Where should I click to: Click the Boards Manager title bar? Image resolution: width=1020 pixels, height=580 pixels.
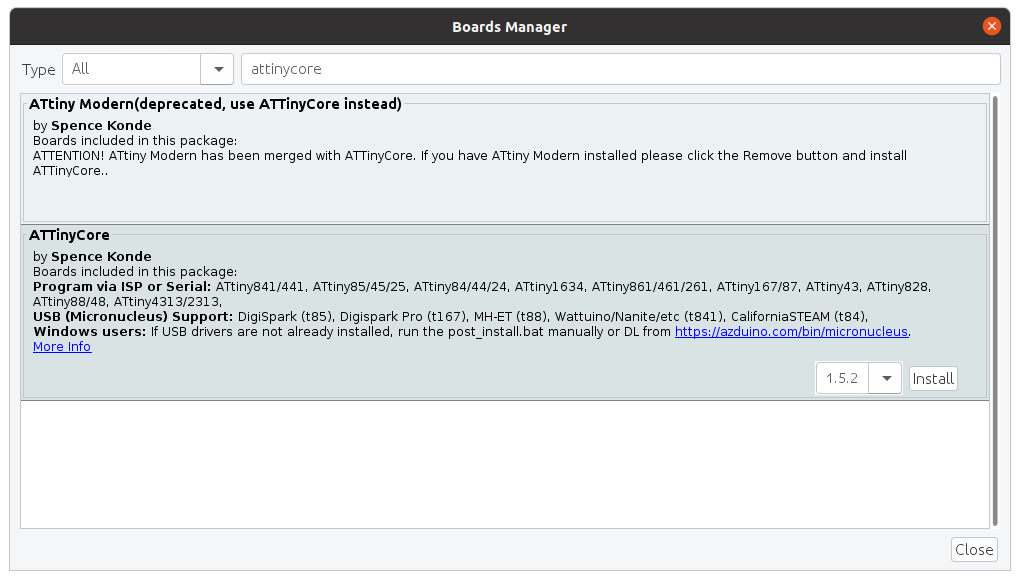pyautogui.click(x=509, y=27)
